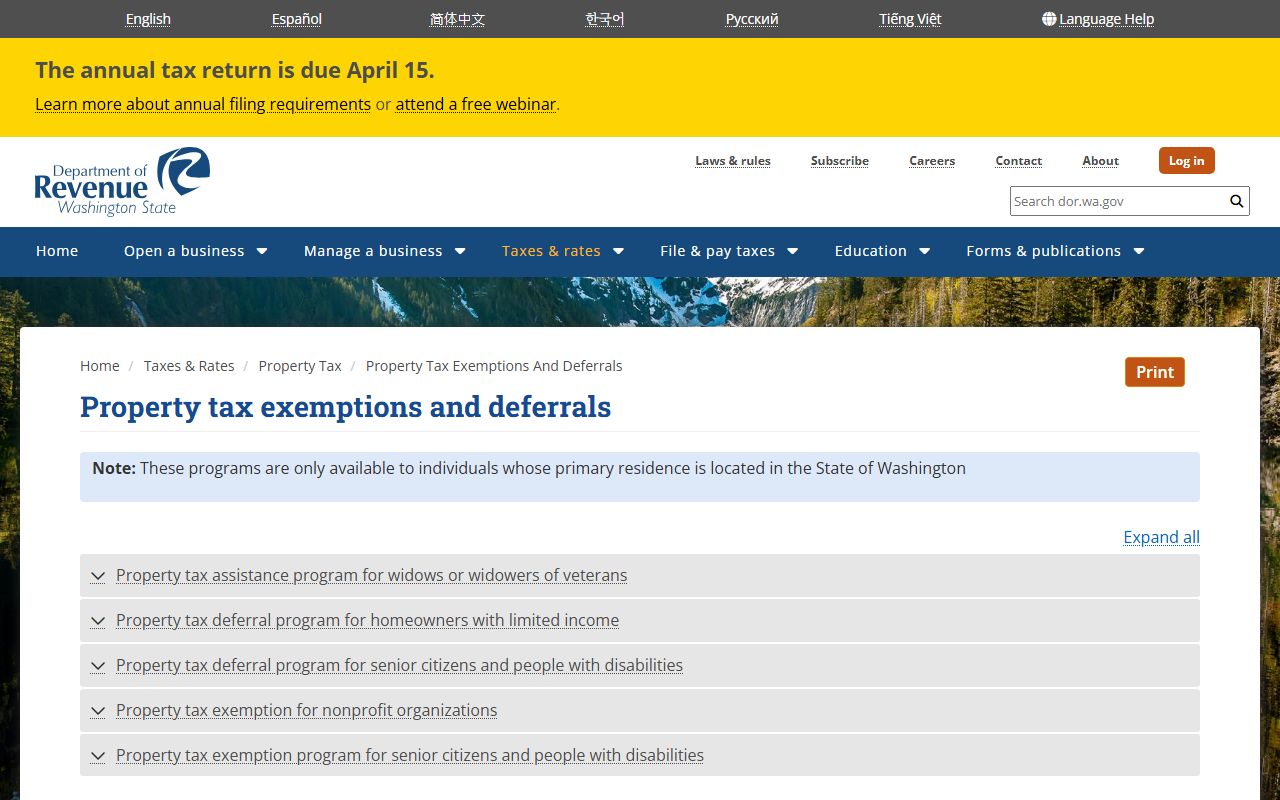Open the Open a business dropdown arrow

coord(262,251)
